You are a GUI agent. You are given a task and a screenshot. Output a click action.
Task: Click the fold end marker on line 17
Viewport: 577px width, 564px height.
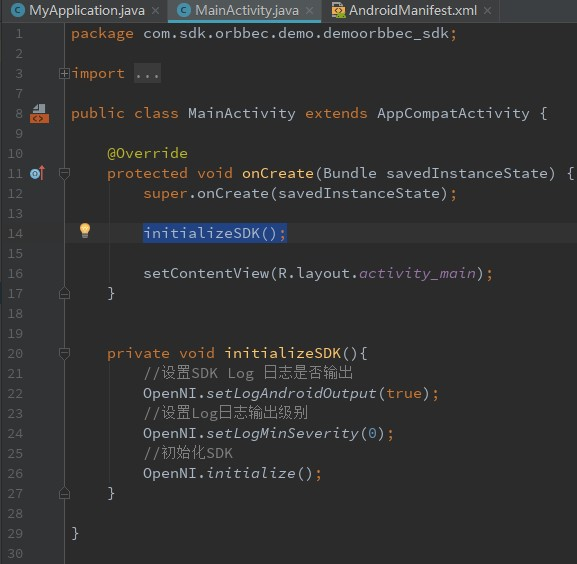pyautogui.click(x=64, y=293)
